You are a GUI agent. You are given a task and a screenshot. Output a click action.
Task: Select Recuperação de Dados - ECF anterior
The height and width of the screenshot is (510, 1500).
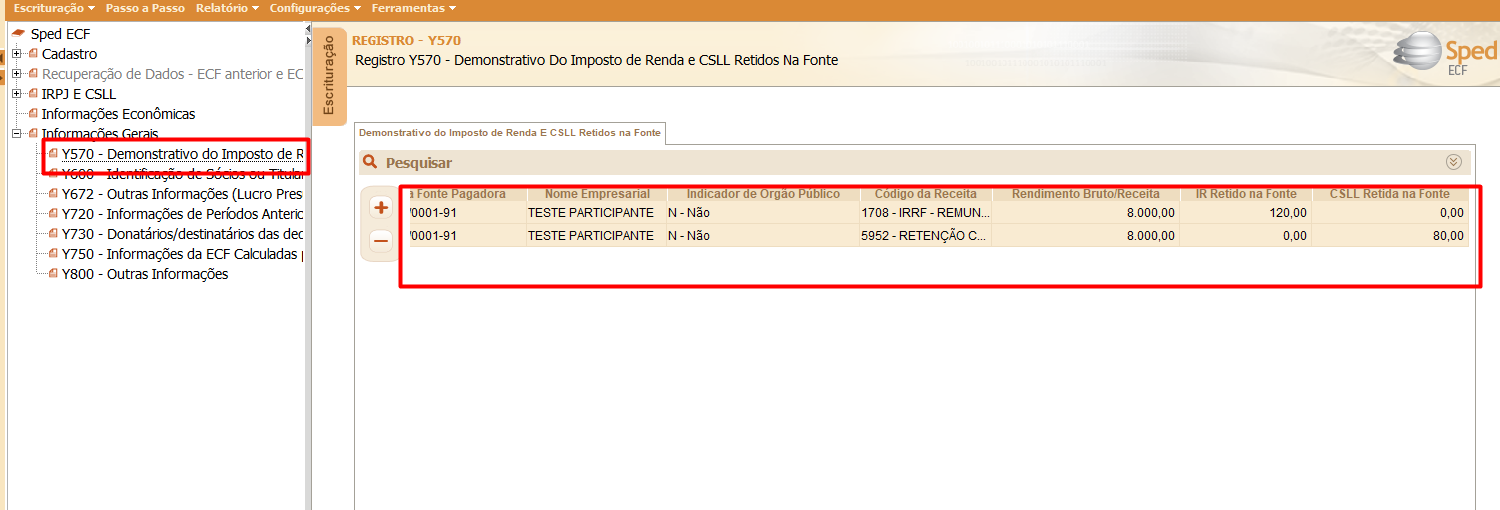click(x=172, y=74)
